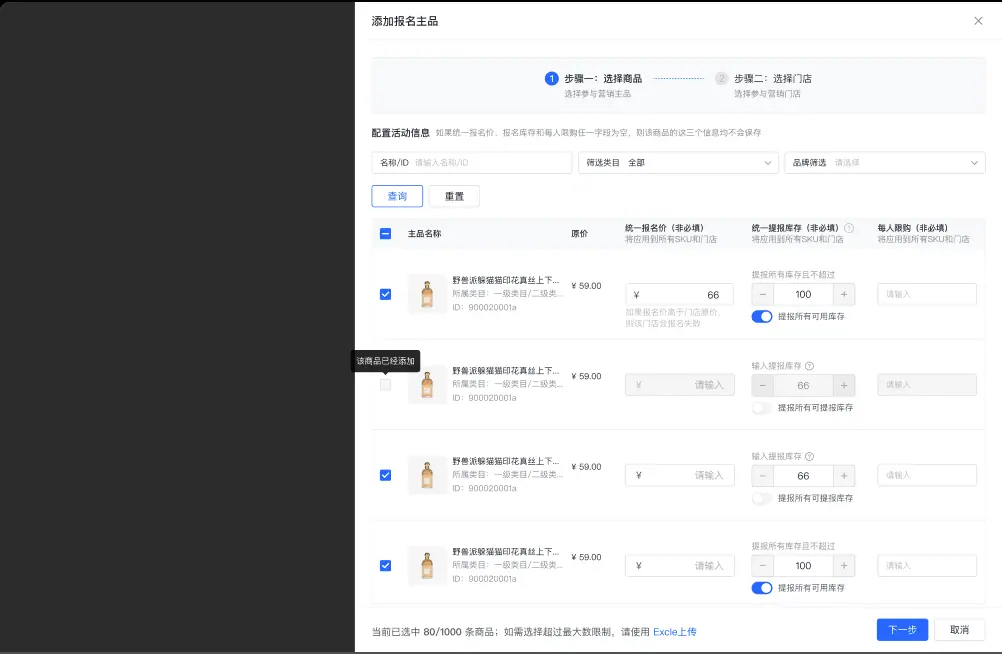Uncheck the product row whose price is 66
The image size is (1002, 654).
coord(385,294)
